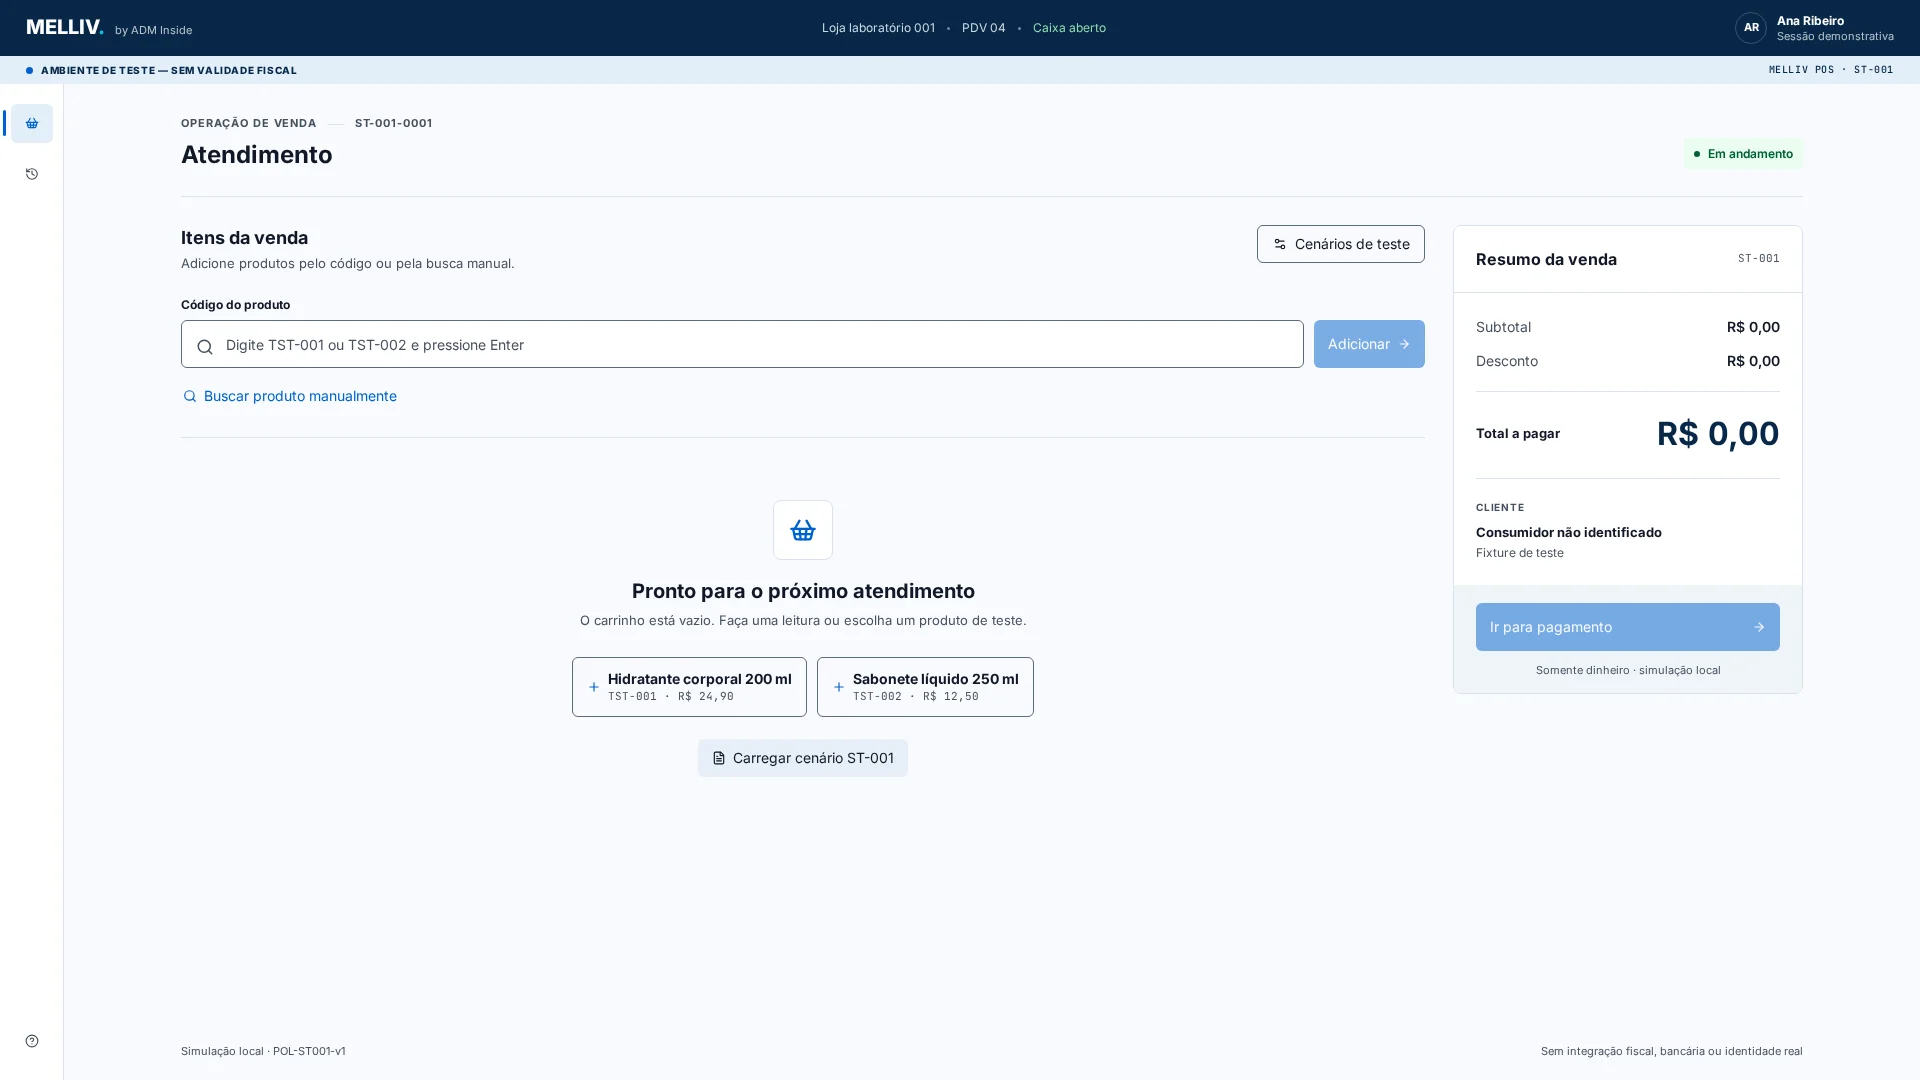Click the Atendimento page heading
This screenshot has height=1080, width=1920.
pos(256,154)
